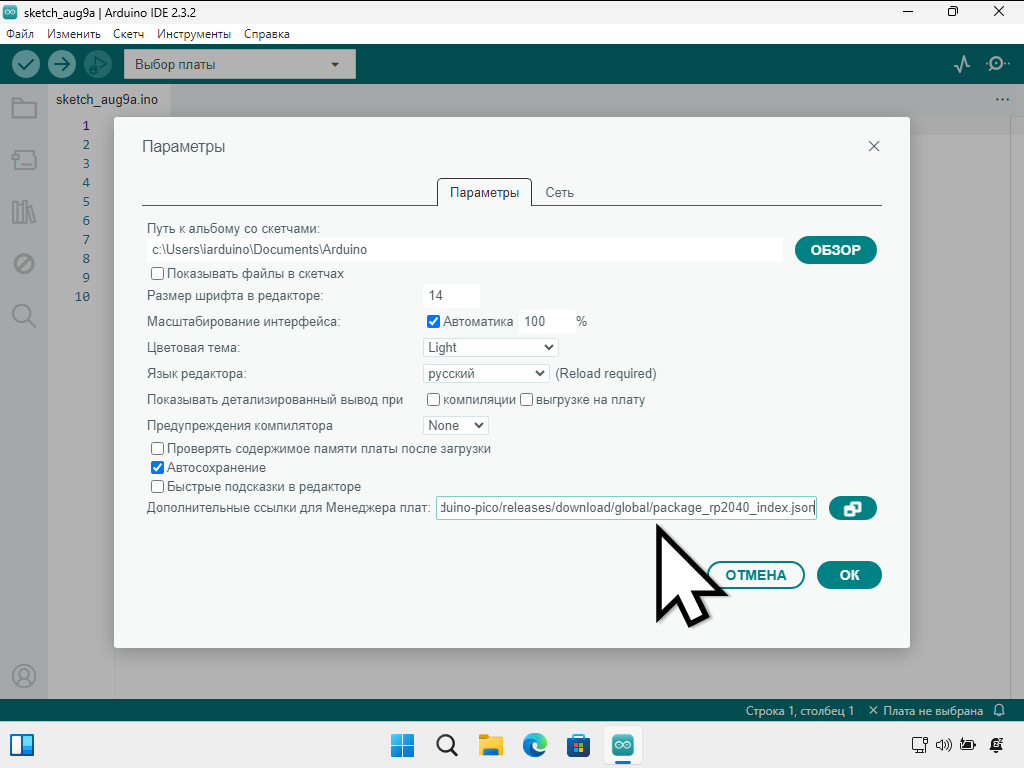Enable verbose output for компиляции
This screenshot has height=768, width=1024.
(x=433, y=400)
